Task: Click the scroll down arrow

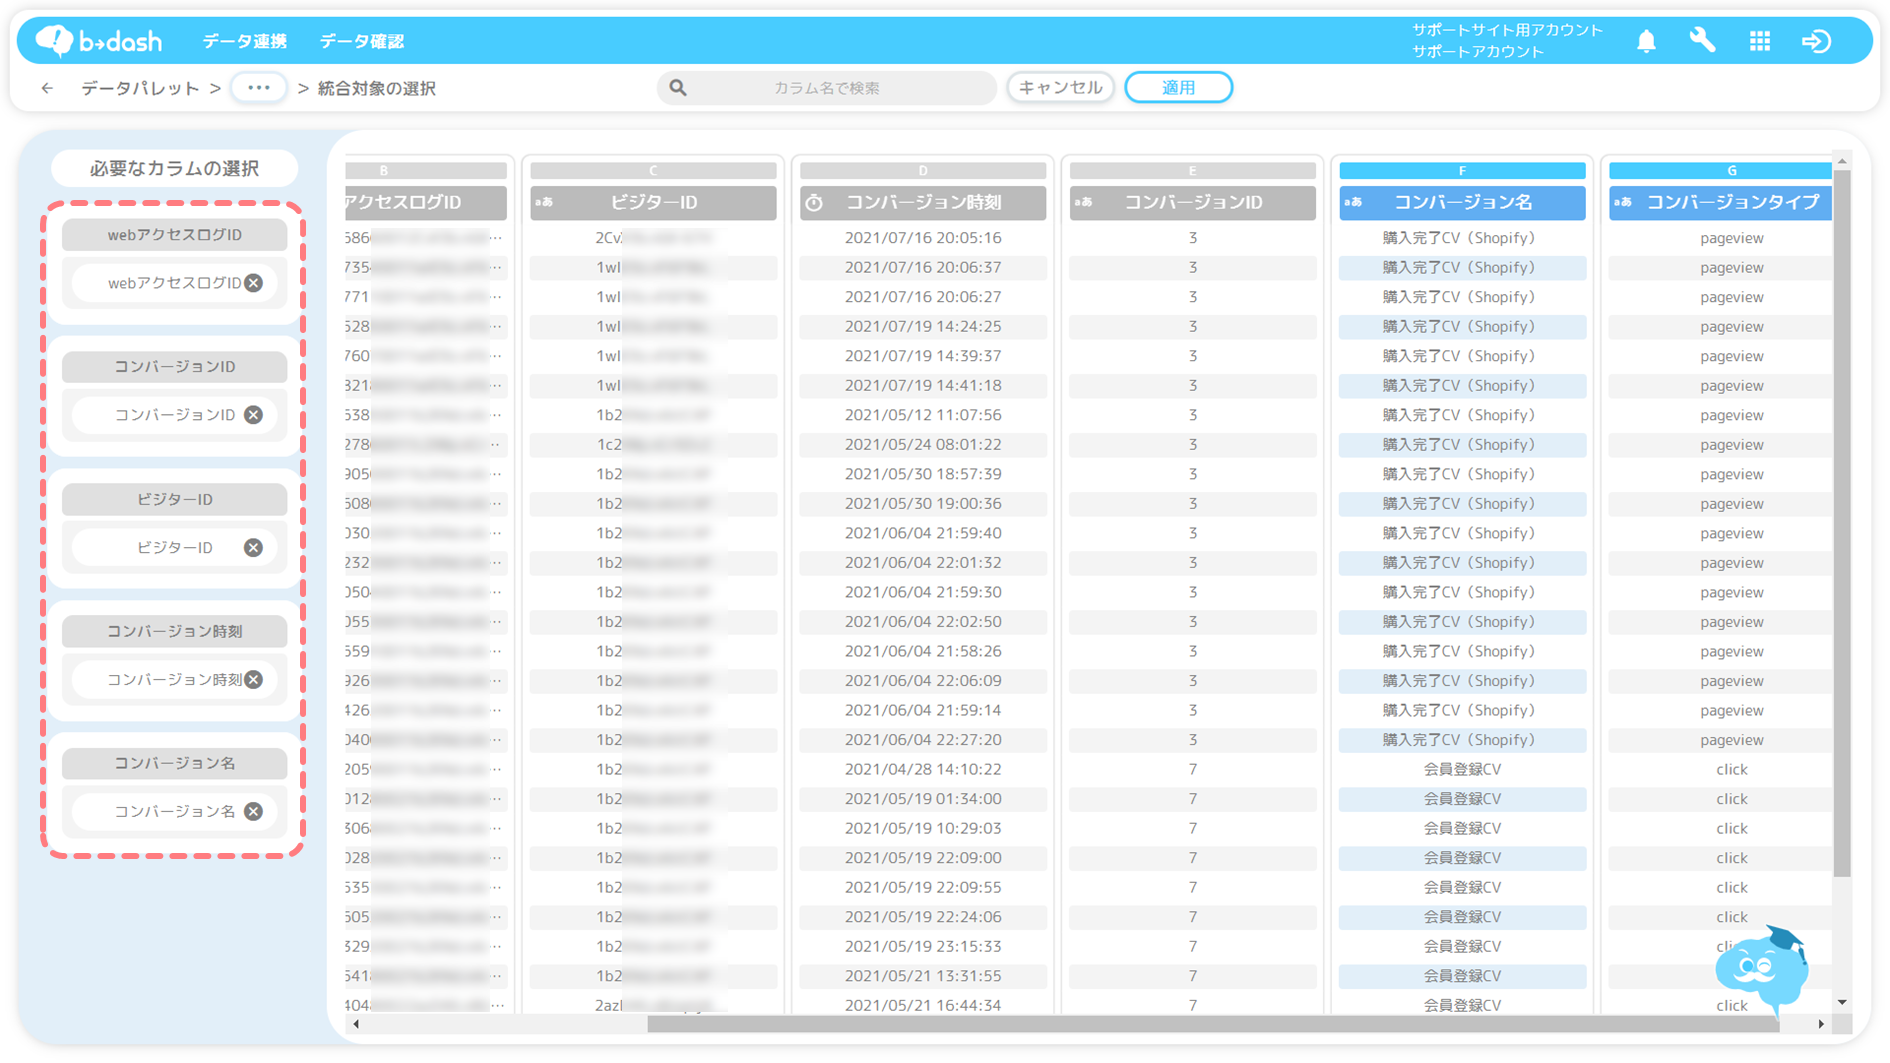Action: 1842,1002
